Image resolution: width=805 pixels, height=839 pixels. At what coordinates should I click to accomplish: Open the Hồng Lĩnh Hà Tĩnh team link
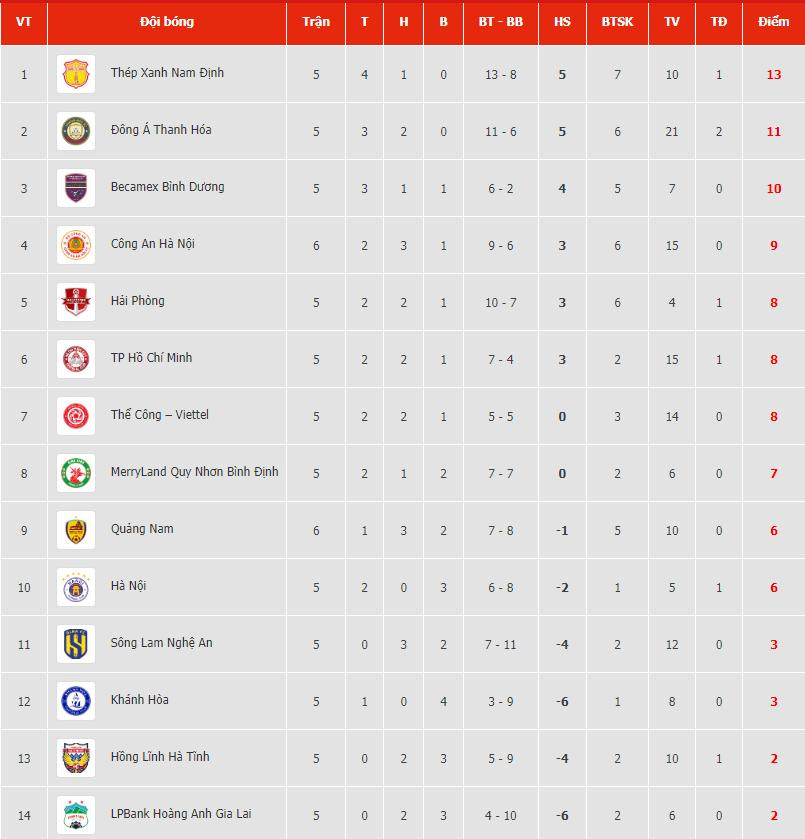160,757
